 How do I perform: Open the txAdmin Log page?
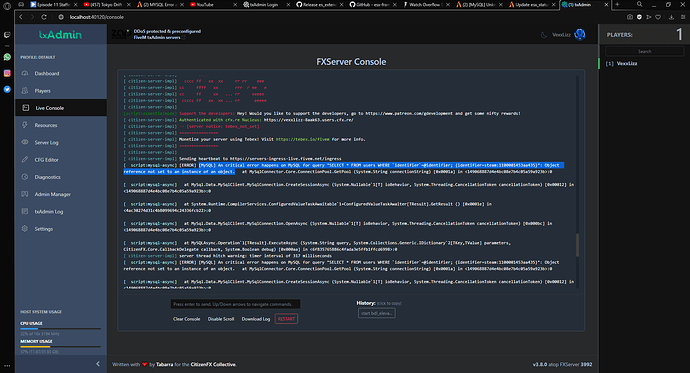pyautogui.click(x=61, y=212)
